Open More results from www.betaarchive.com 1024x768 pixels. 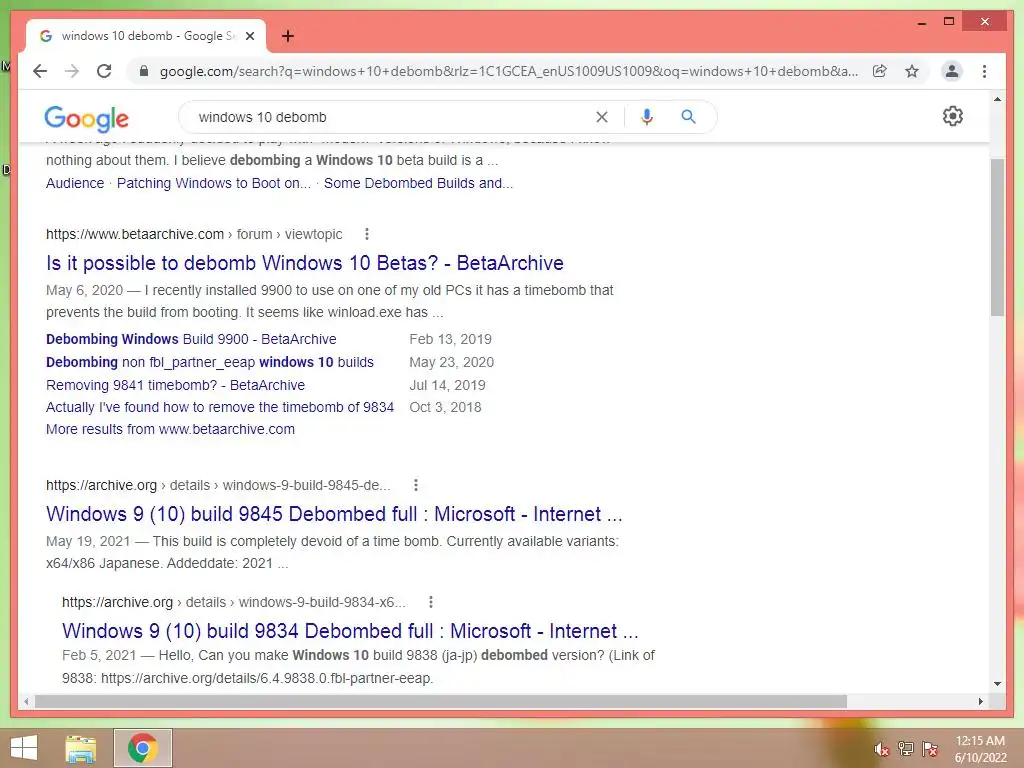pos(170,430)
